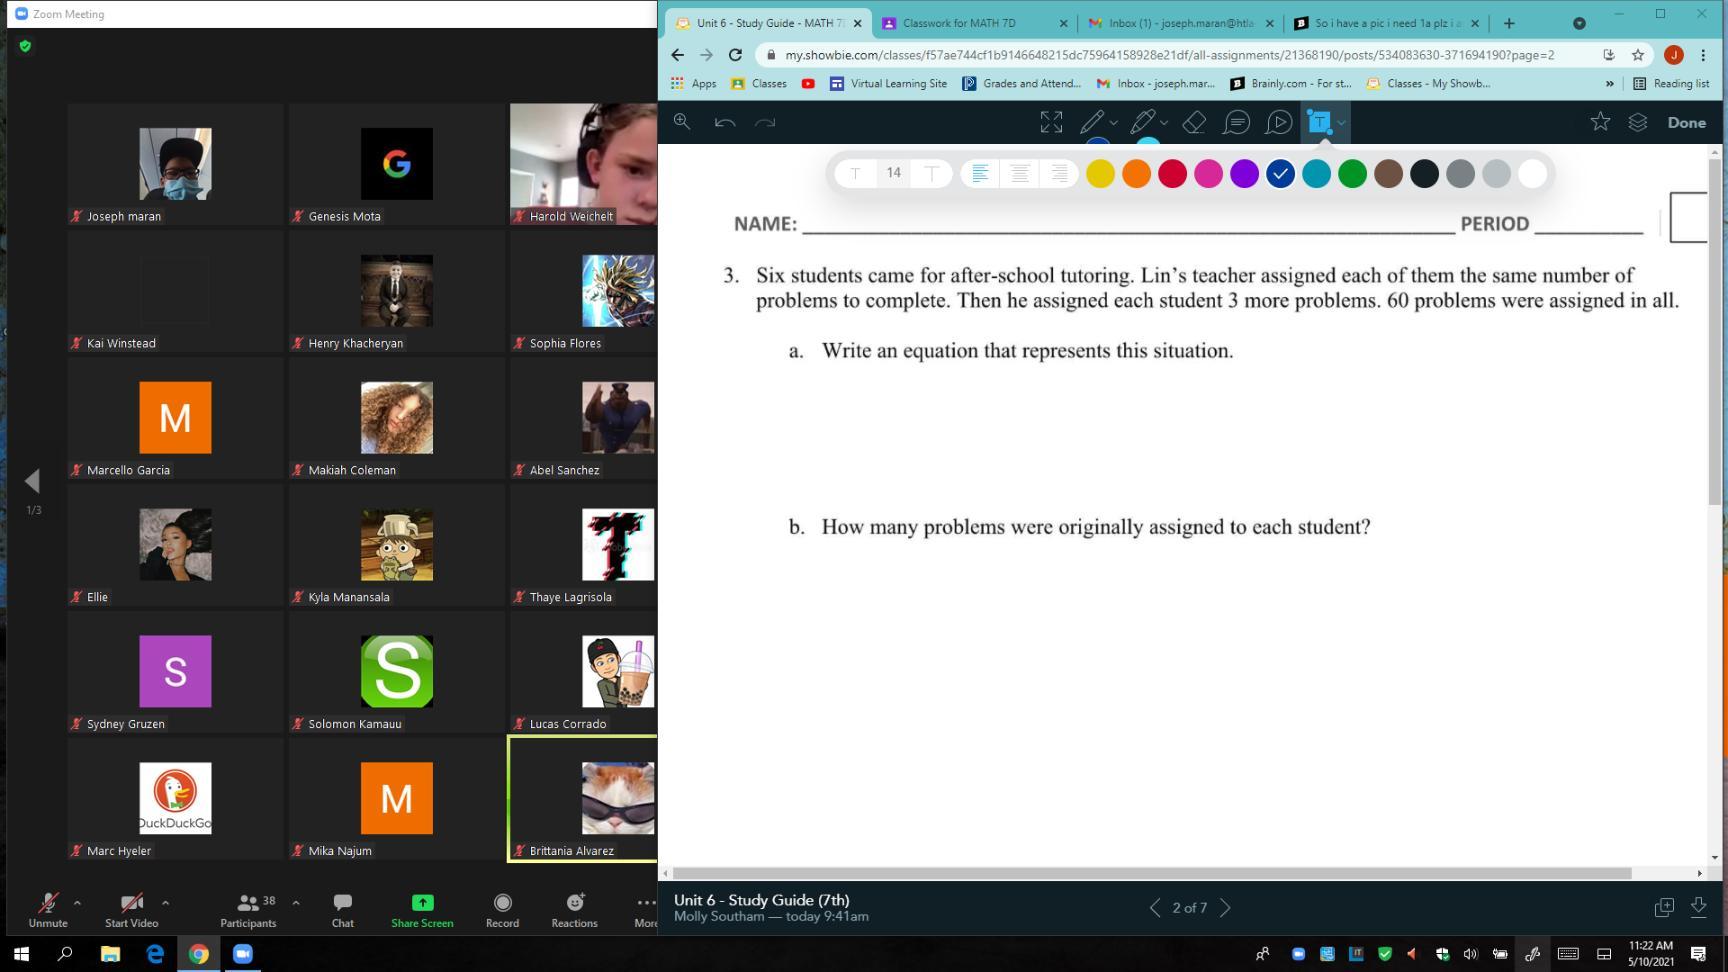Screen dimensions: 1728x972
Task: Unmute the microphone in Zoom
Action: click(48, 910)
